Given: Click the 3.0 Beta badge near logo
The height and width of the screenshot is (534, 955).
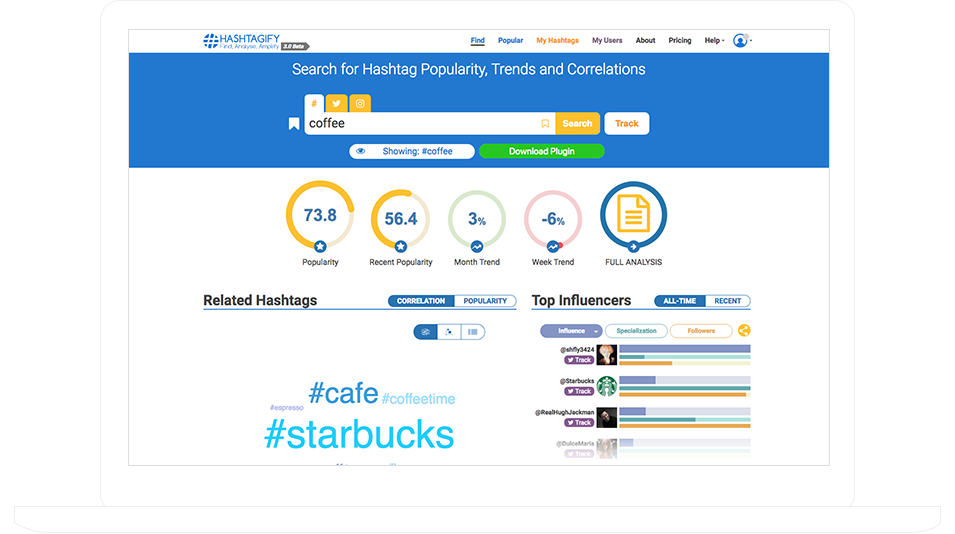Looking at the screenshot, I should tap(295, 46).
